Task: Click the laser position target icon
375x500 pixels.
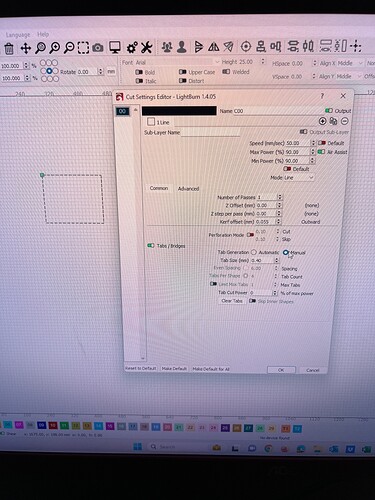Action: click(x=246, y=46)
